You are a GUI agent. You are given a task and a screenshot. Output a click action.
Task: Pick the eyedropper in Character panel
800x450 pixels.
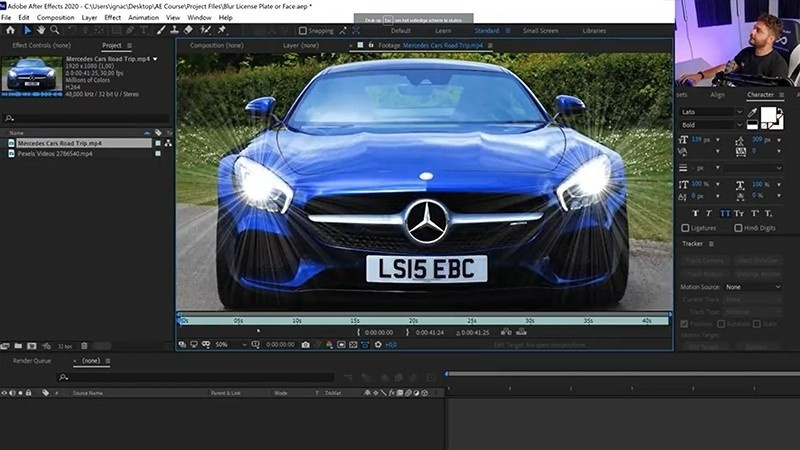pos(752,113)
